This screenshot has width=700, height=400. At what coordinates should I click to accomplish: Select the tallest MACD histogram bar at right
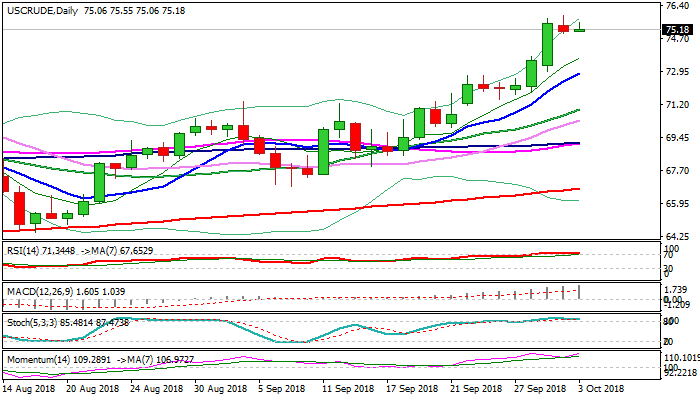[579, 291]
